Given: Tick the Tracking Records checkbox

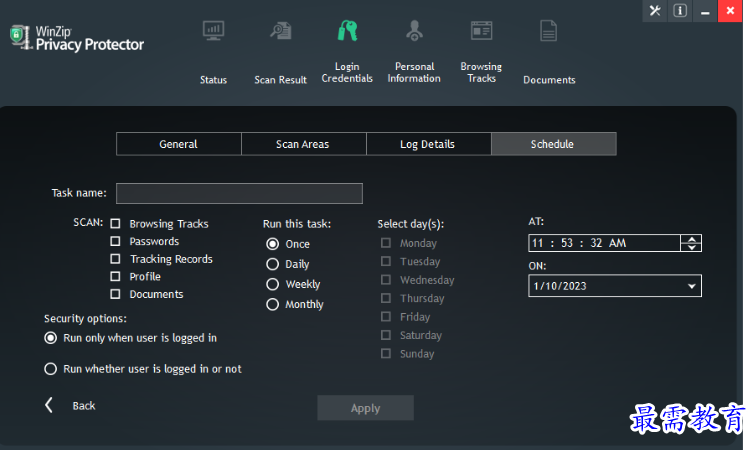Looking at the screenshot, I should (x=116, y=259).
